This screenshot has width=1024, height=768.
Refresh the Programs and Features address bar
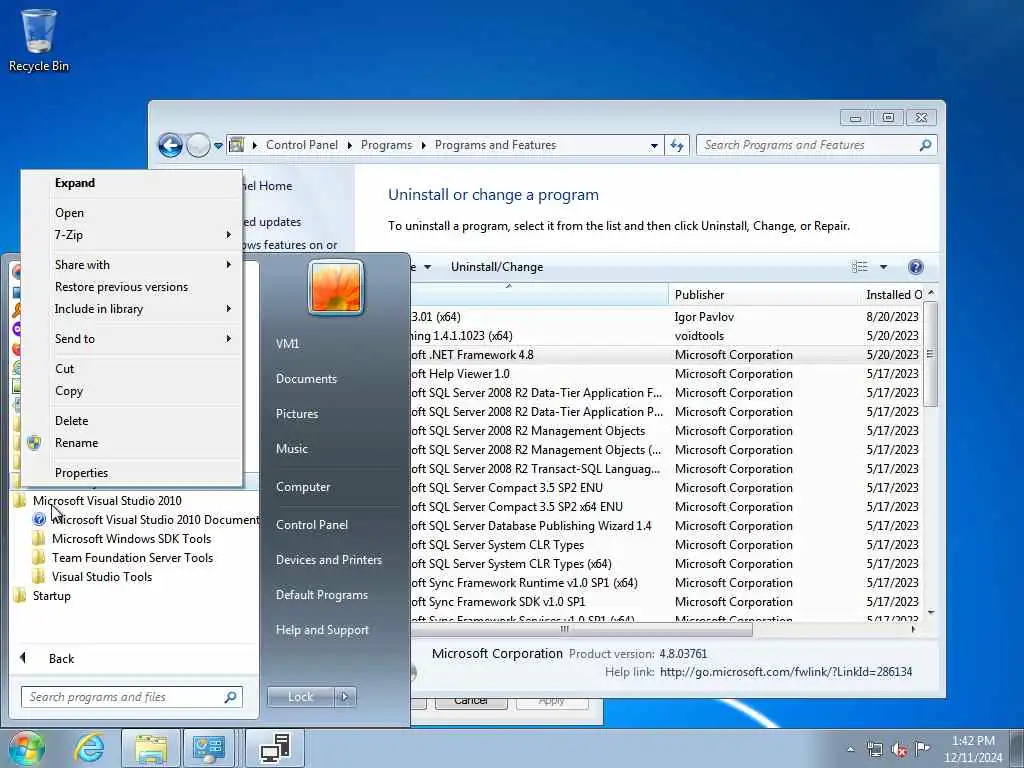click(677, 145)
